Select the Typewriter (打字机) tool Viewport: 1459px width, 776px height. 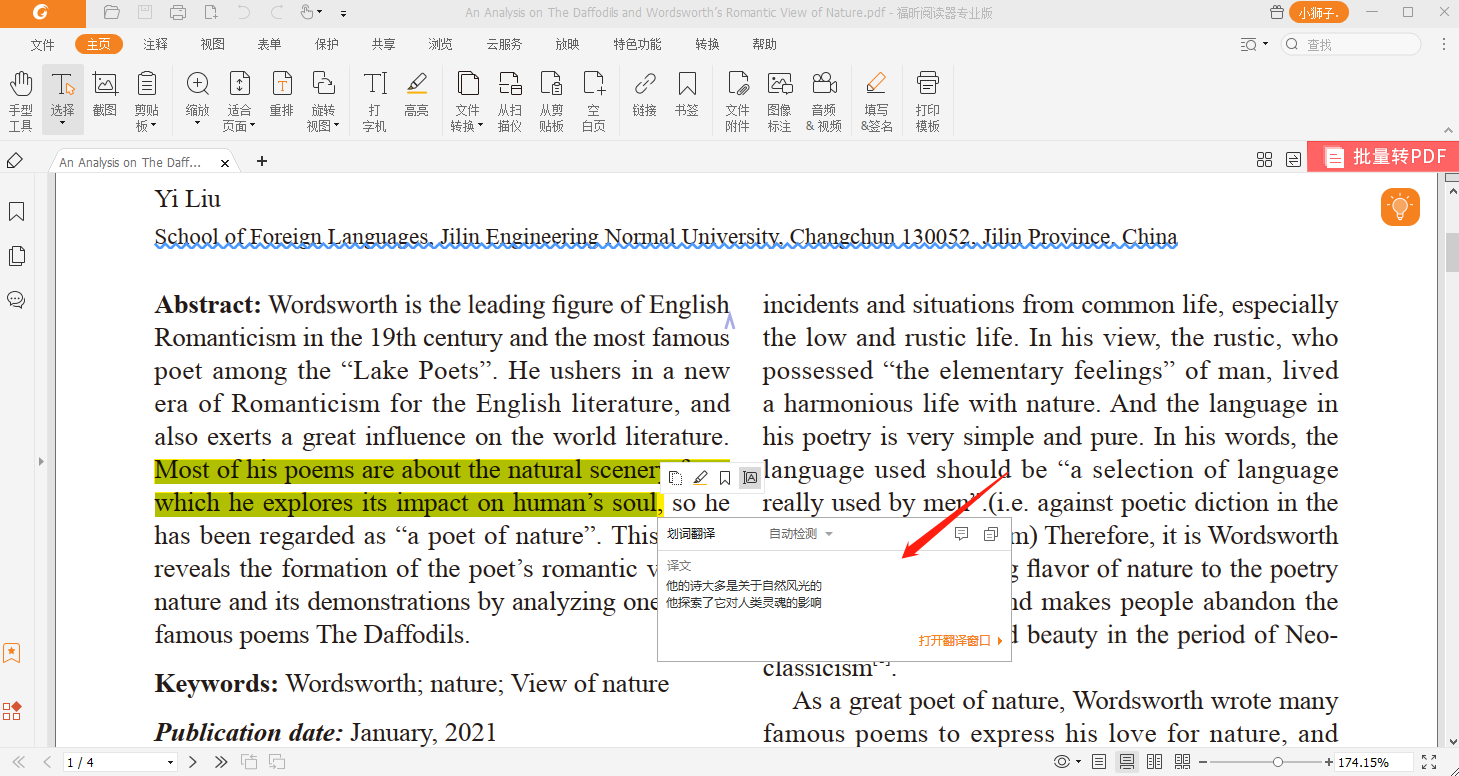click(x=375, y=100)
